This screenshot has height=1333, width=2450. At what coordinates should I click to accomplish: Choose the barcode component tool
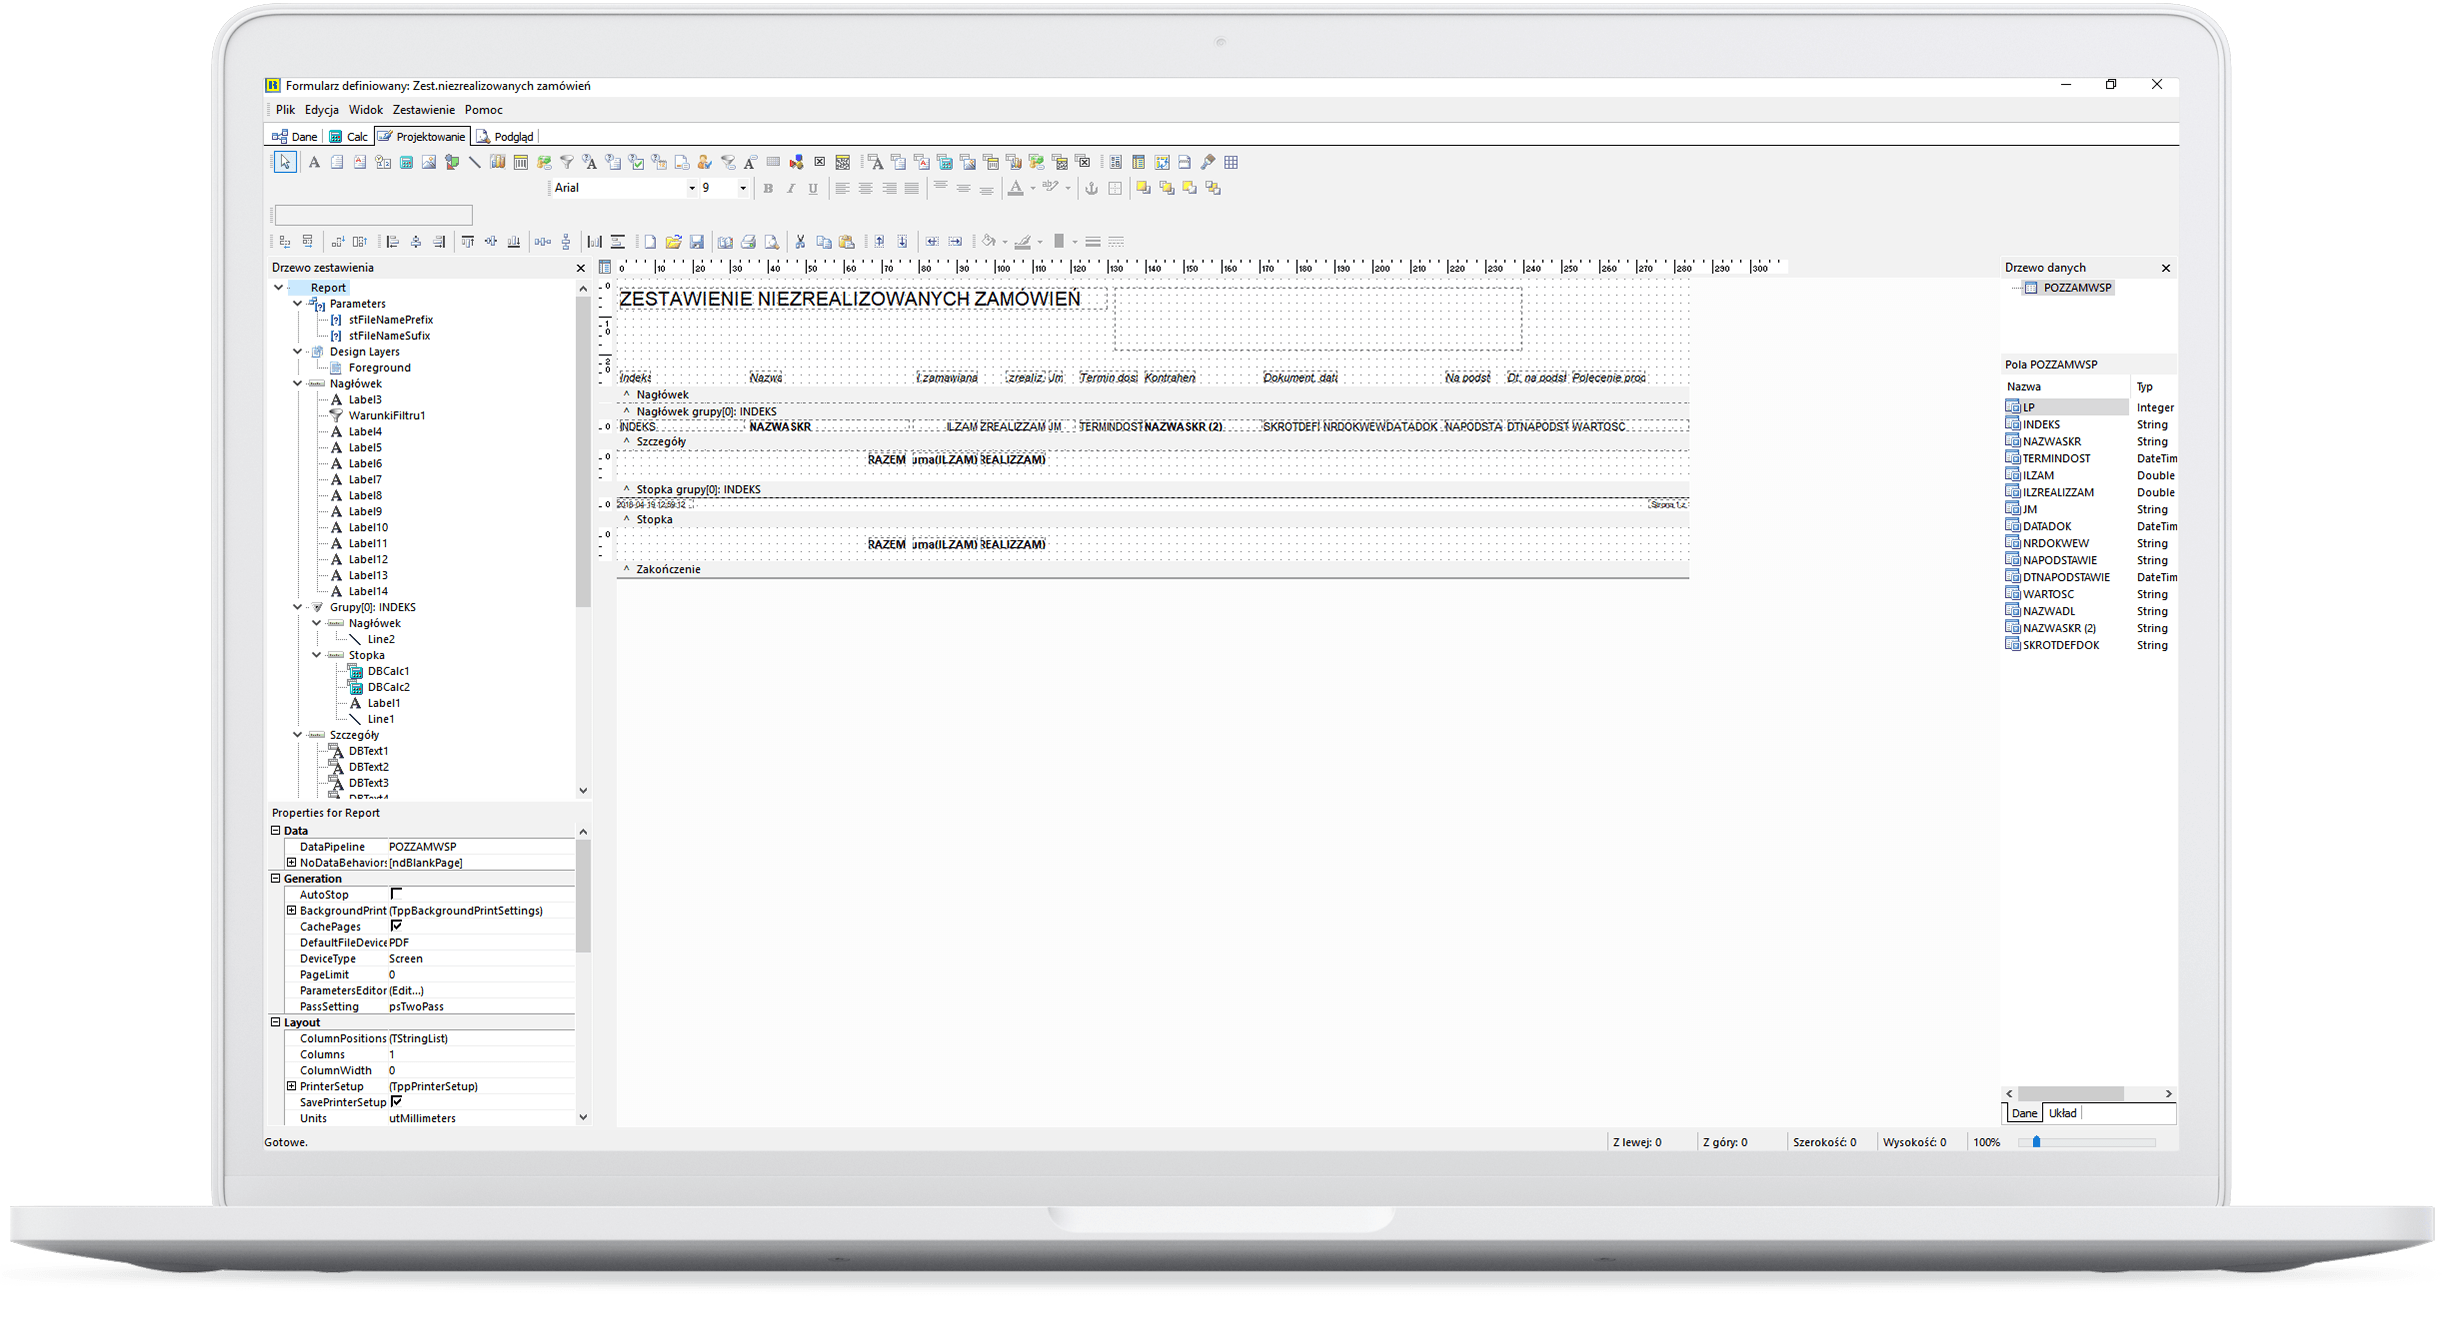pos(521,162)
